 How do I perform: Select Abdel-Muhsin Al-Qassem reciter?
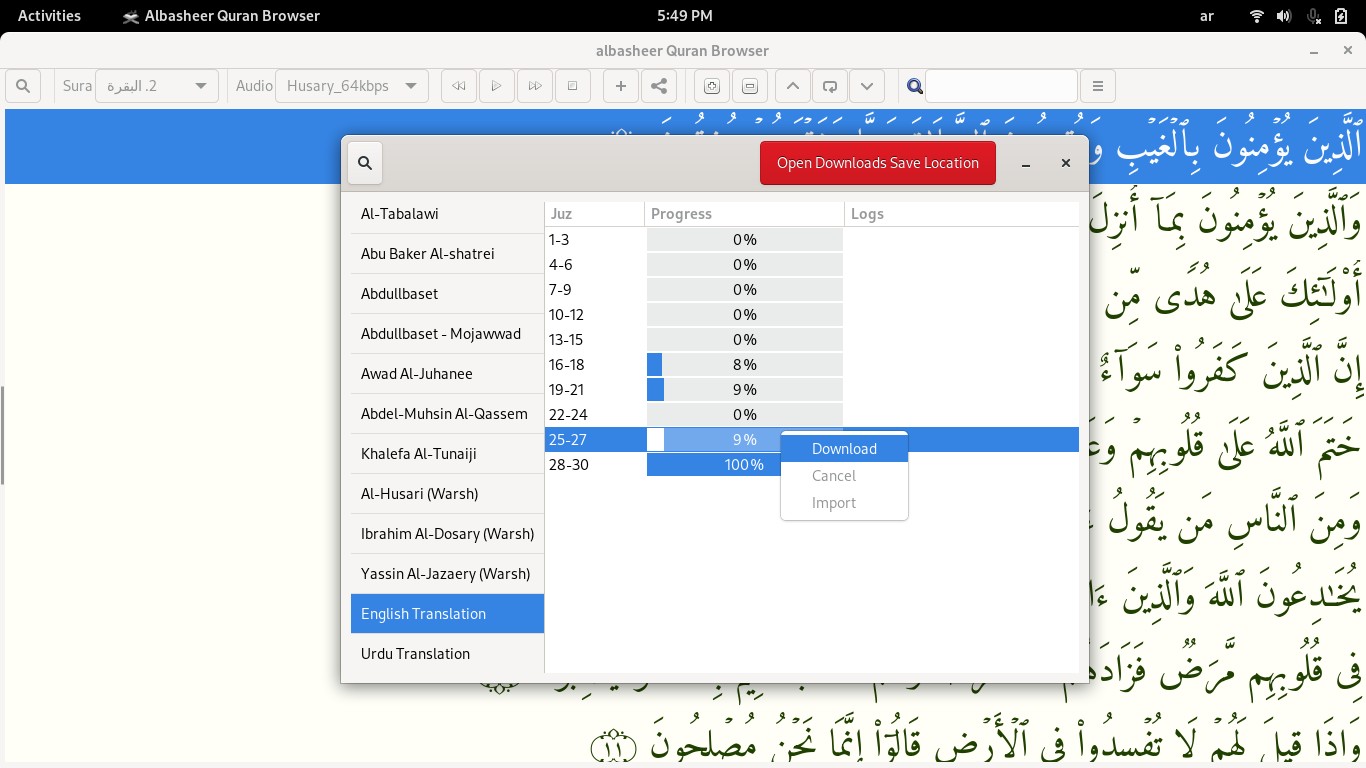coord(447,414)
